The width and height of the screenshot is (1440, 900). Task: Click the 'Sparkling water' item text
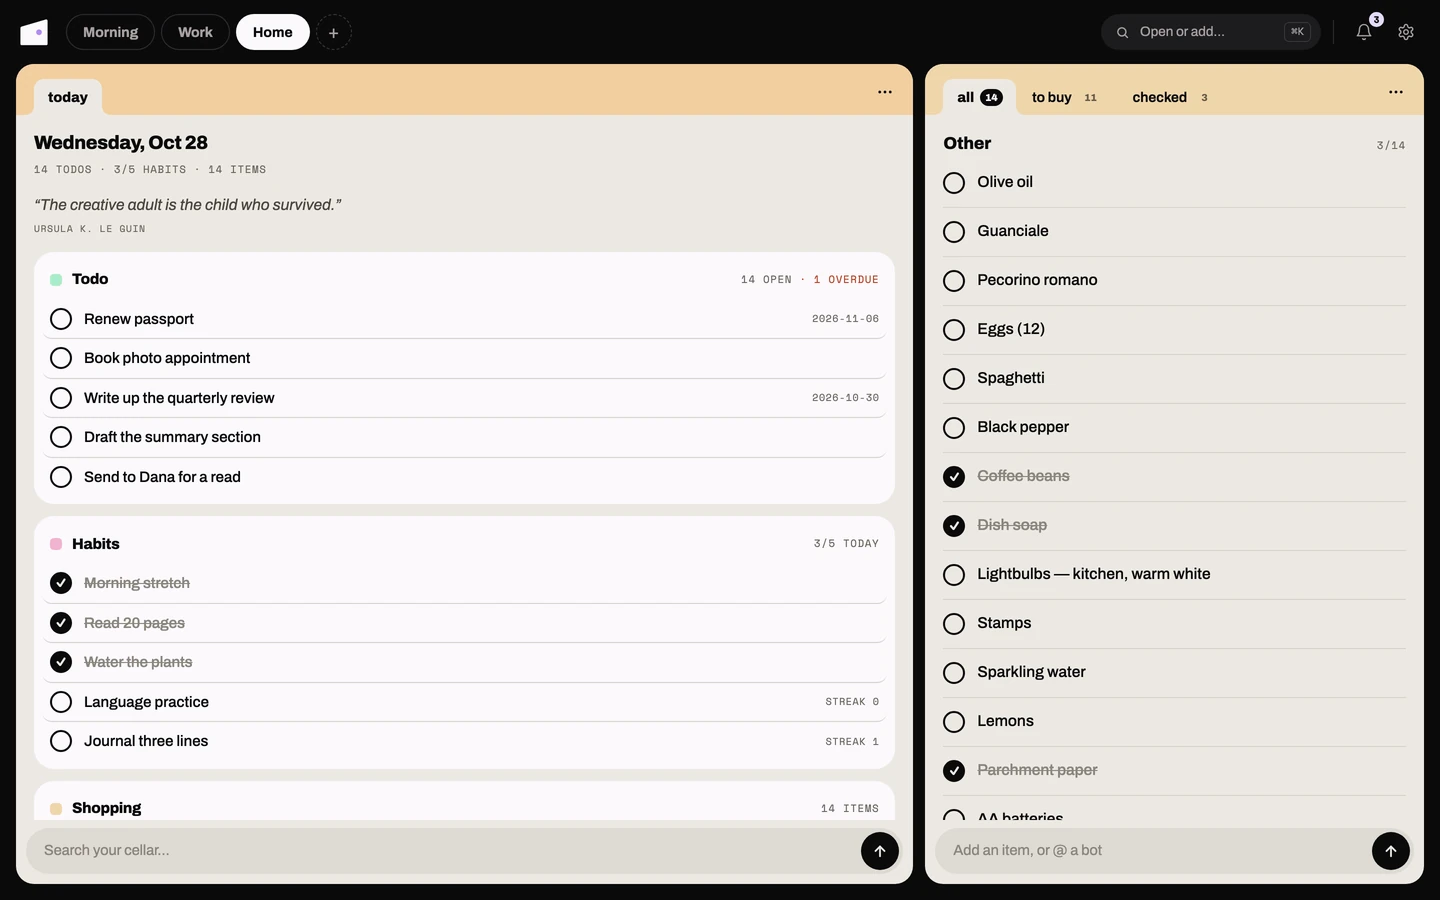[x=1031, y=672]
